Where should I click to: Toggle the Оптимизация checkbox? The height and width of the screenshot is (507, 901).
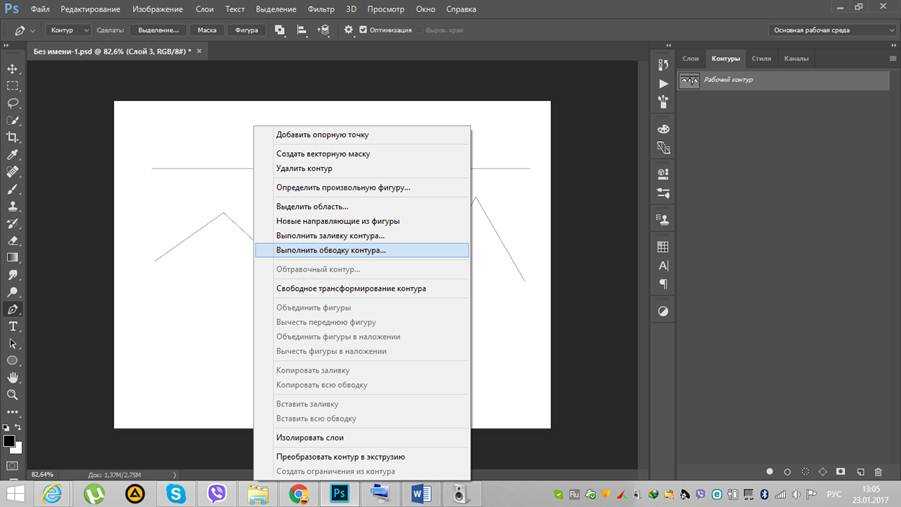tap(363, 30)
